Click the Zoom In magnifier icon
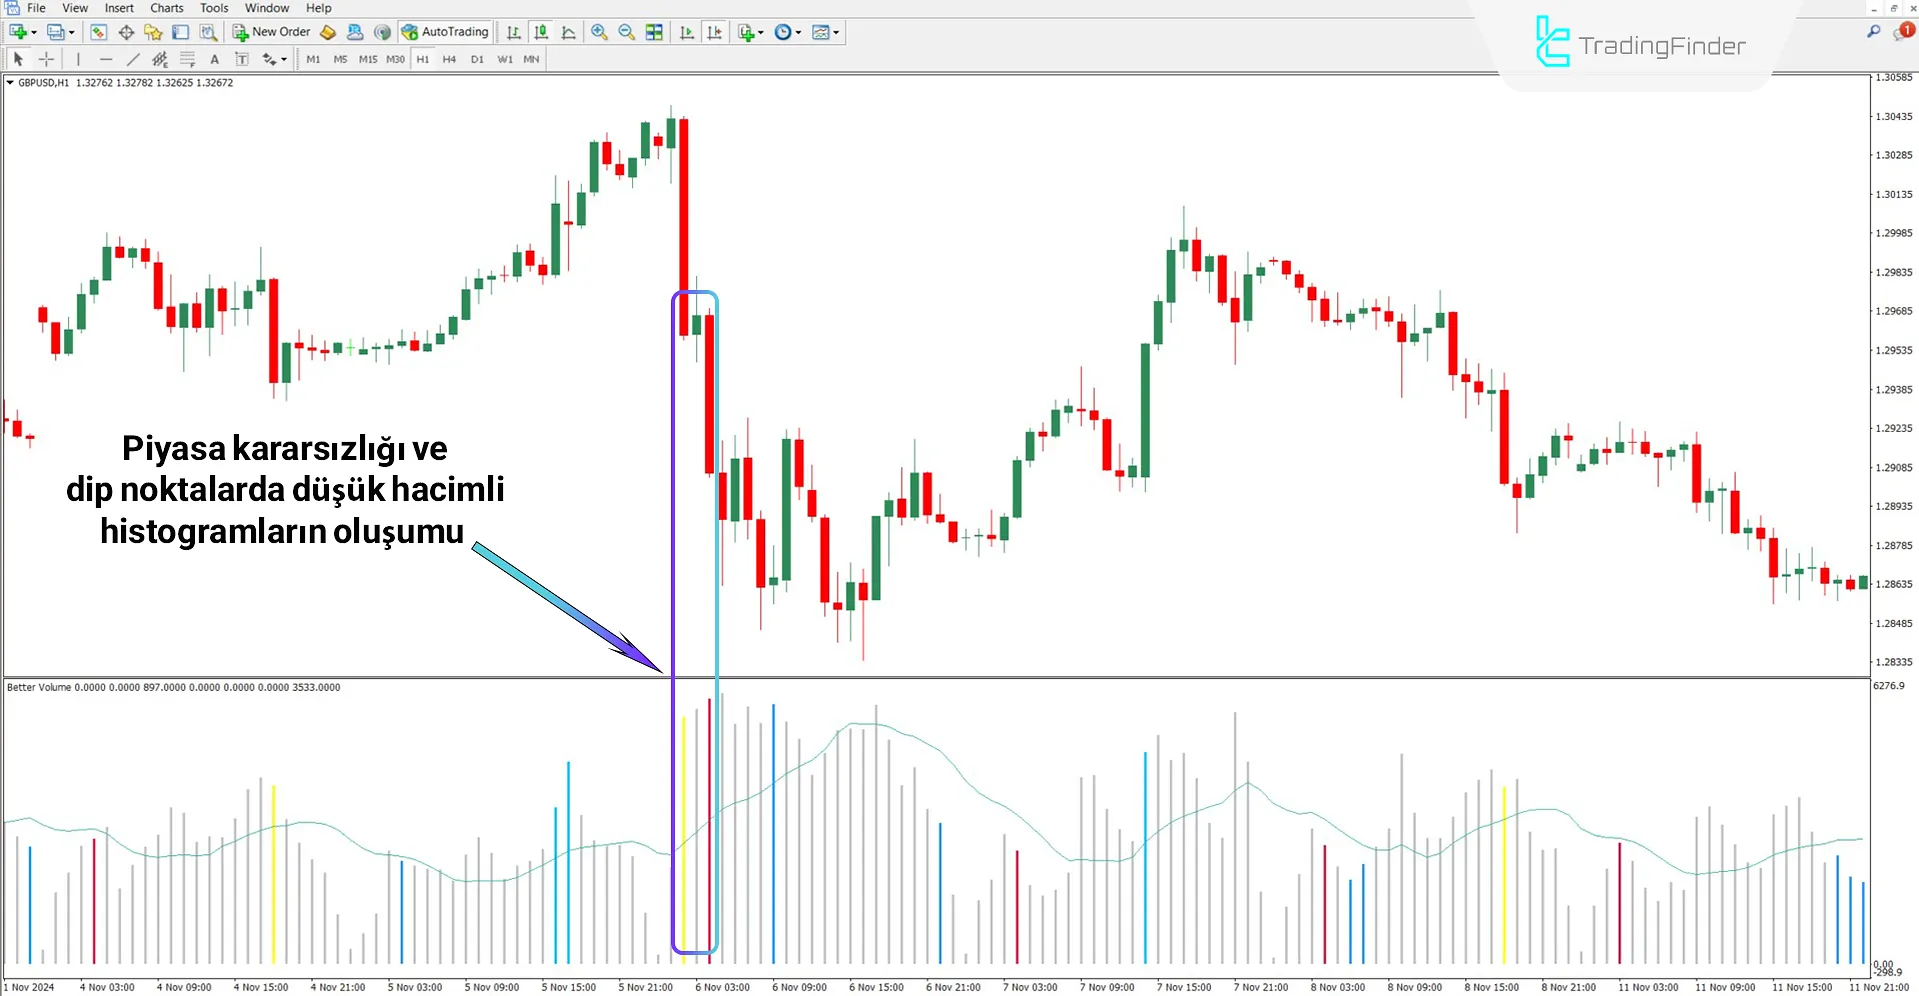The width and height of the screenshot is (1919, 996). click(x=599, y=32)
